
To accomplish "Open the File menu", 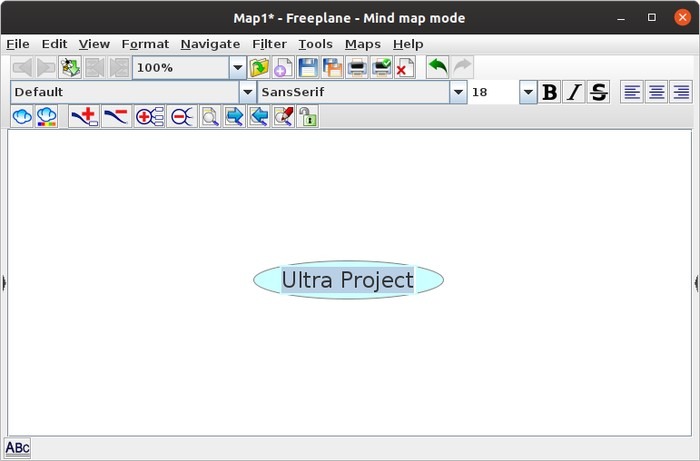I will coord(18,44).
